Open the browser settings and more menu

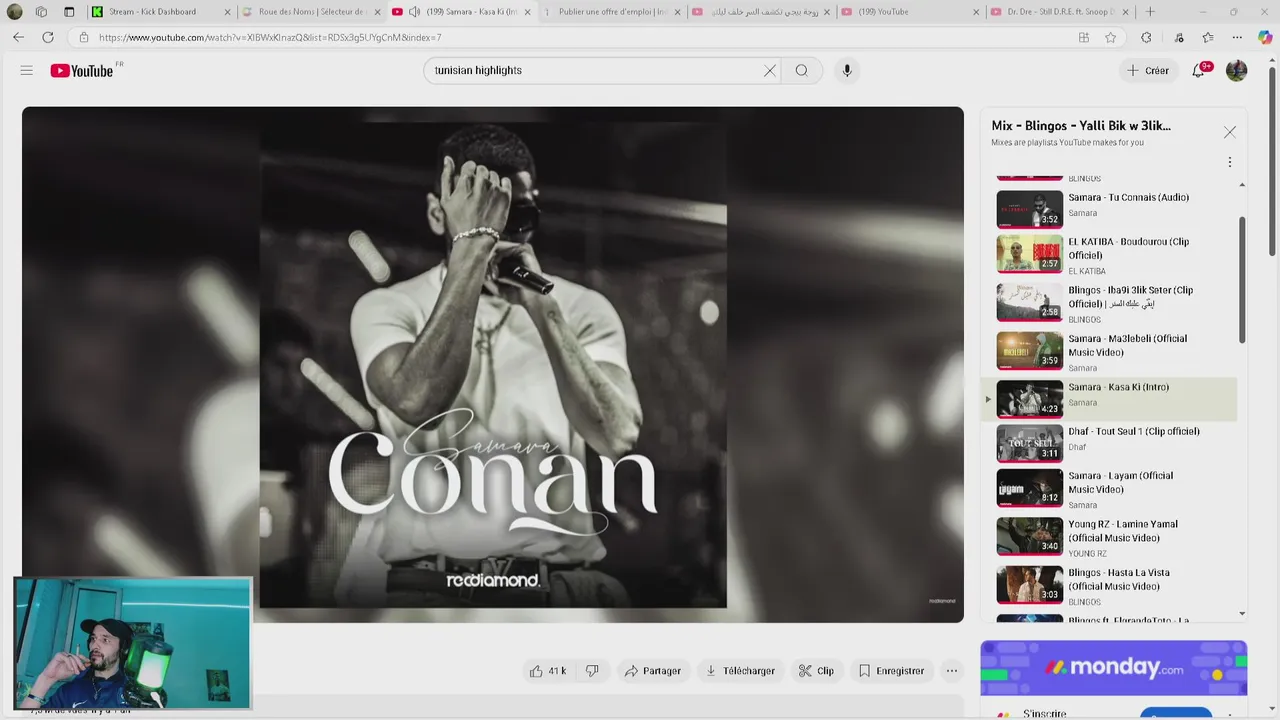click(1237, 37)
